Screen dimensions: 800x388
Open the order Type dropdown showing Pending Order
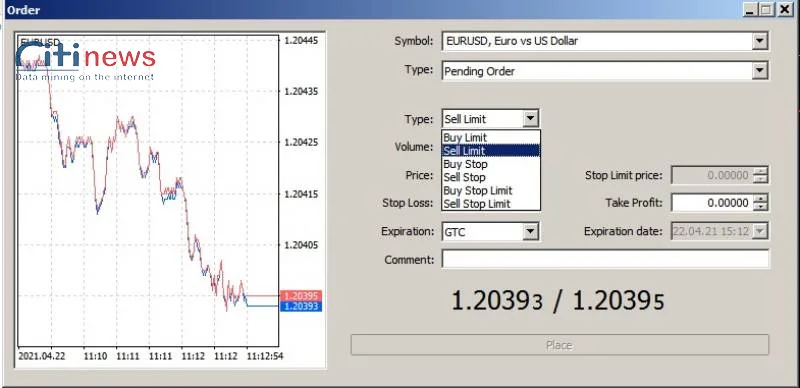pyautogui.click(x=605, y=71)
